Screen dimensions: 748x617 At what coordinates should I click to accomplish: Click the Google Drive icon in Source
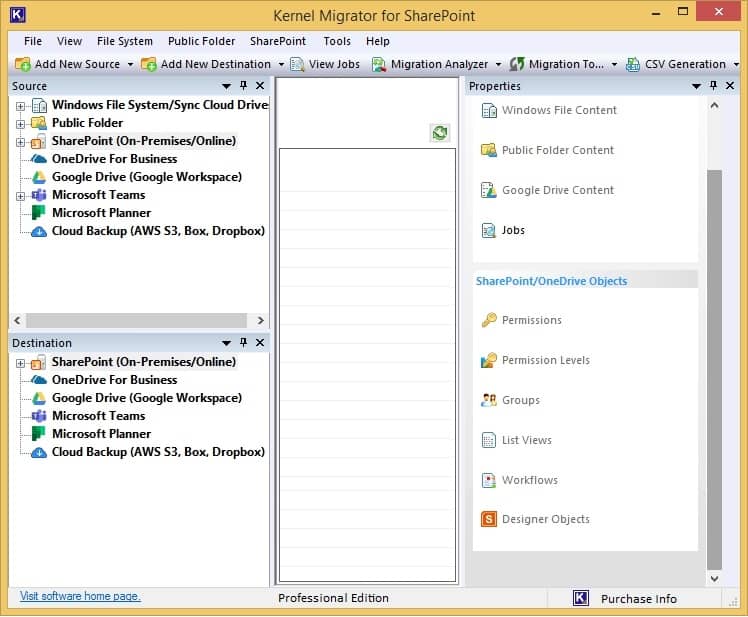tap(39, 177)
